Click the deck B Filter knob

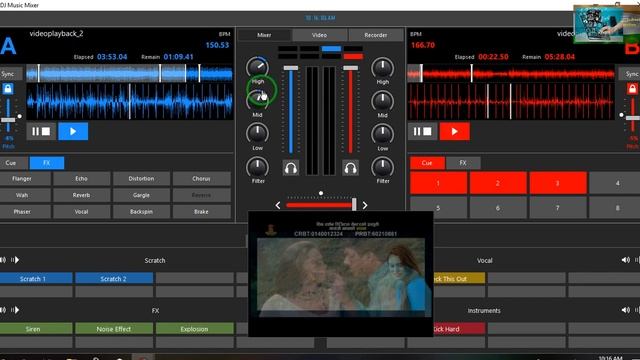tap(382, 167)
